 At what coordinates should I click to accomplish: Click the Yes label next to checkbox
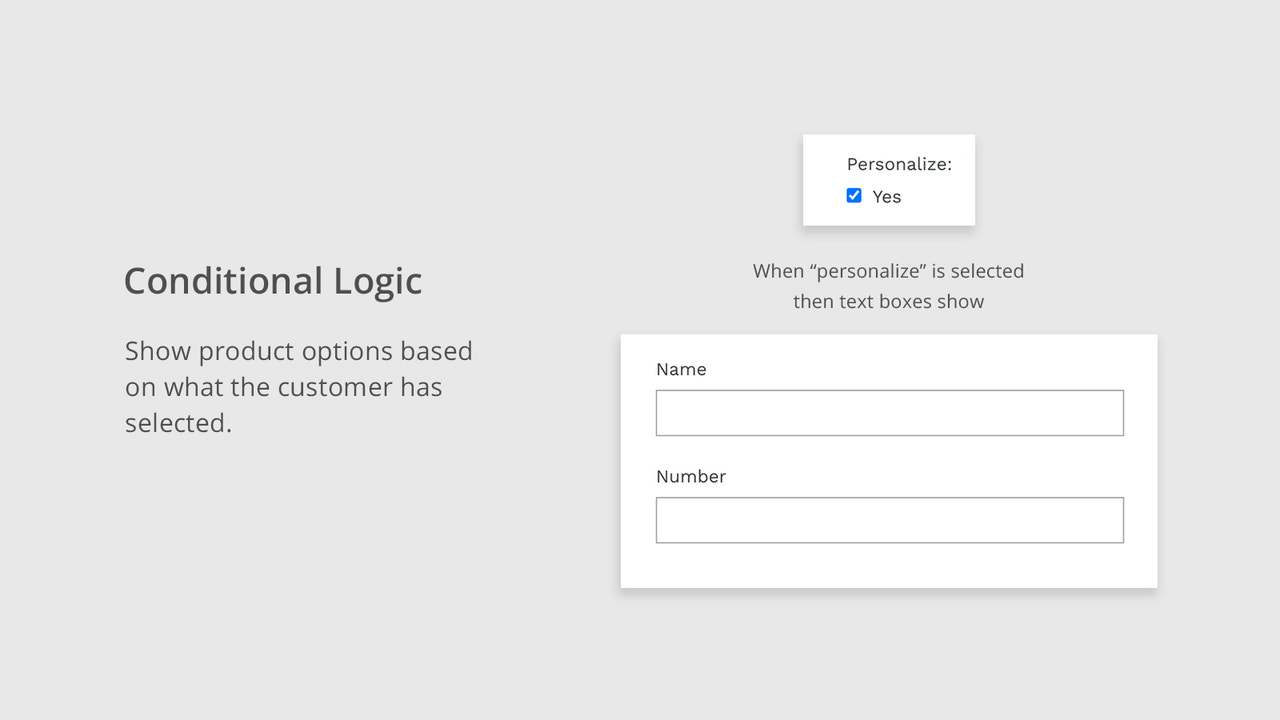[886, 196]
